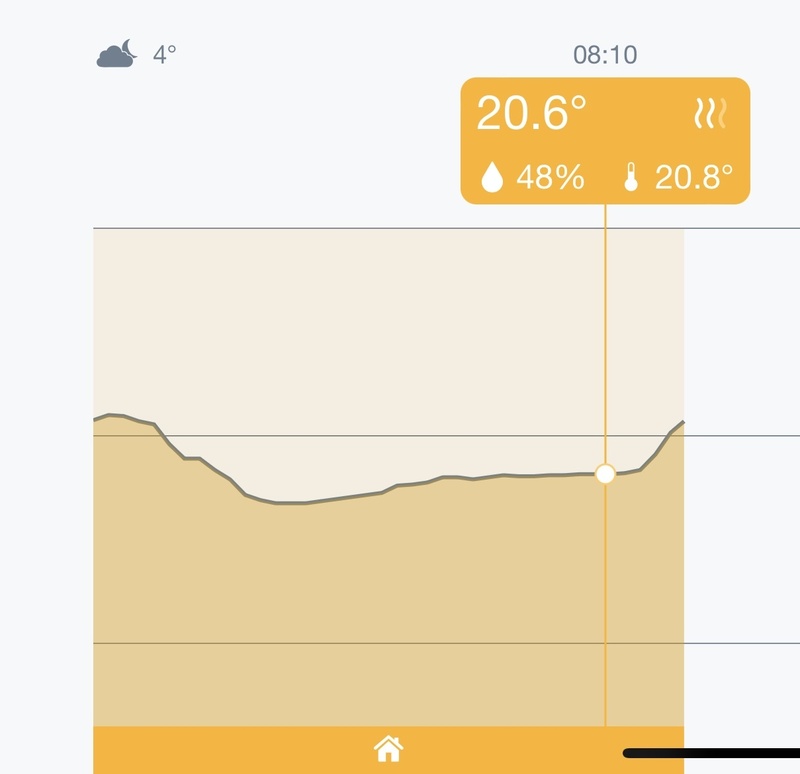The height and width of the screenshot is (774, 800).
Task: Tap the vertical orange cursor line below marker
Action: point(606,602)
